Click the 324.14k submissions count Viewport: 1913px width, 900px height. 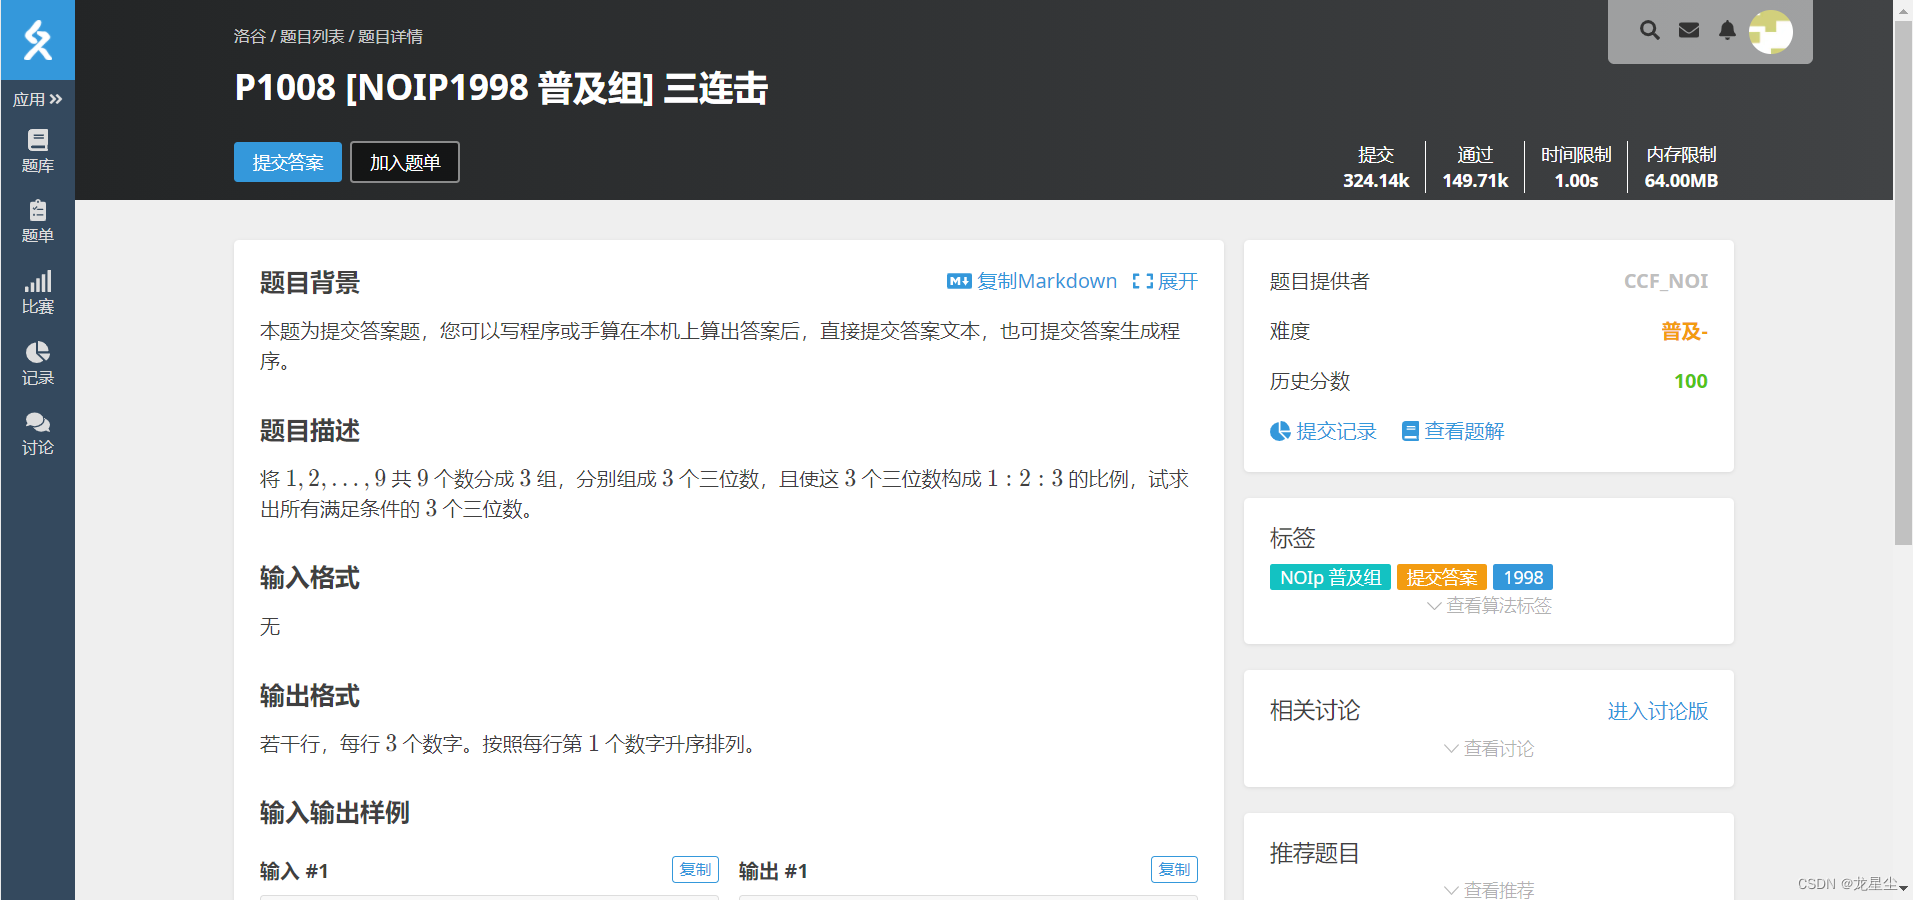point(1376,181)
